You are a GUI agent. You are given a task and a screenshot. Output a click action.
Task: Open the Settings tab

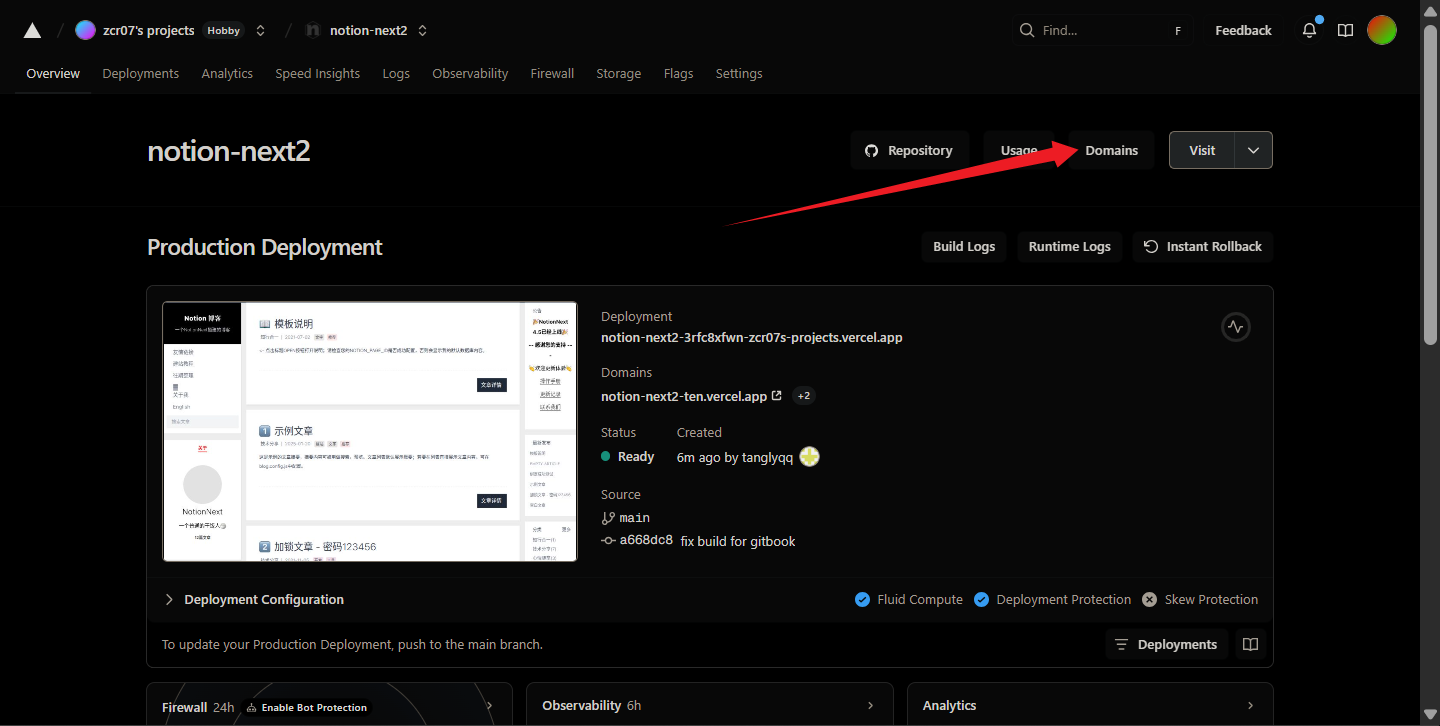(739, 73)
